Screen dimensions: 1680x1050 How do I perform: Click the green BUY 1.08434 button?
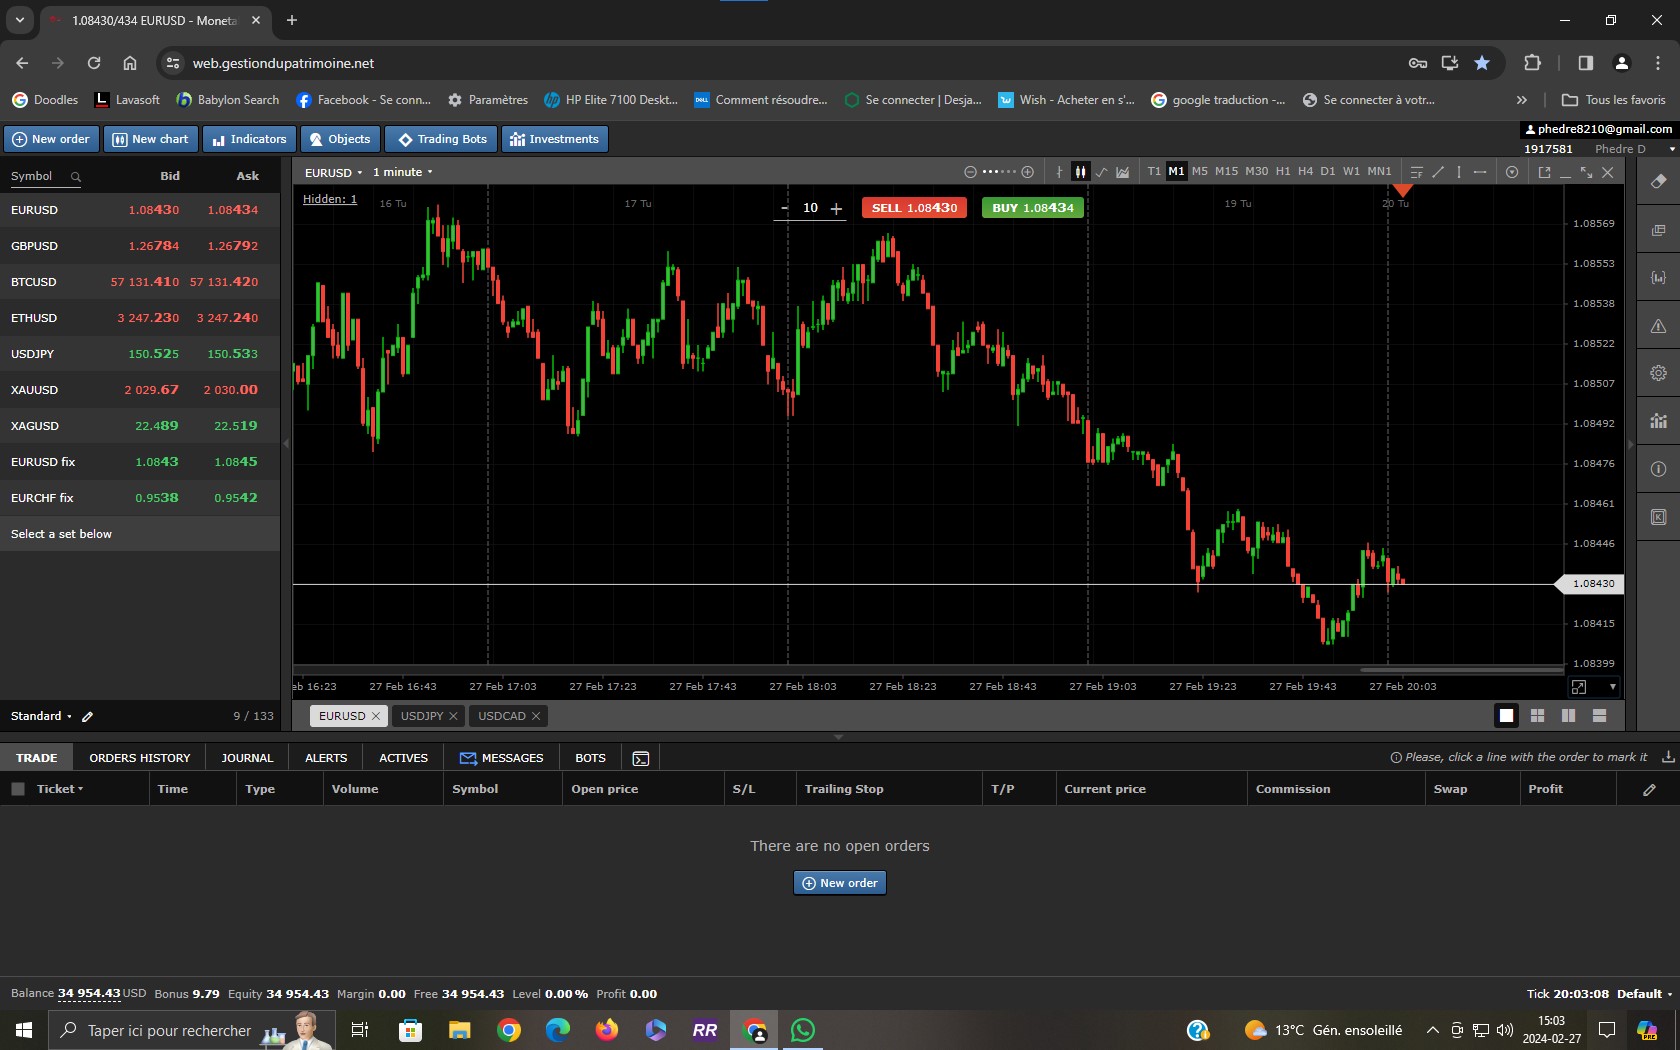[1032, 208]
